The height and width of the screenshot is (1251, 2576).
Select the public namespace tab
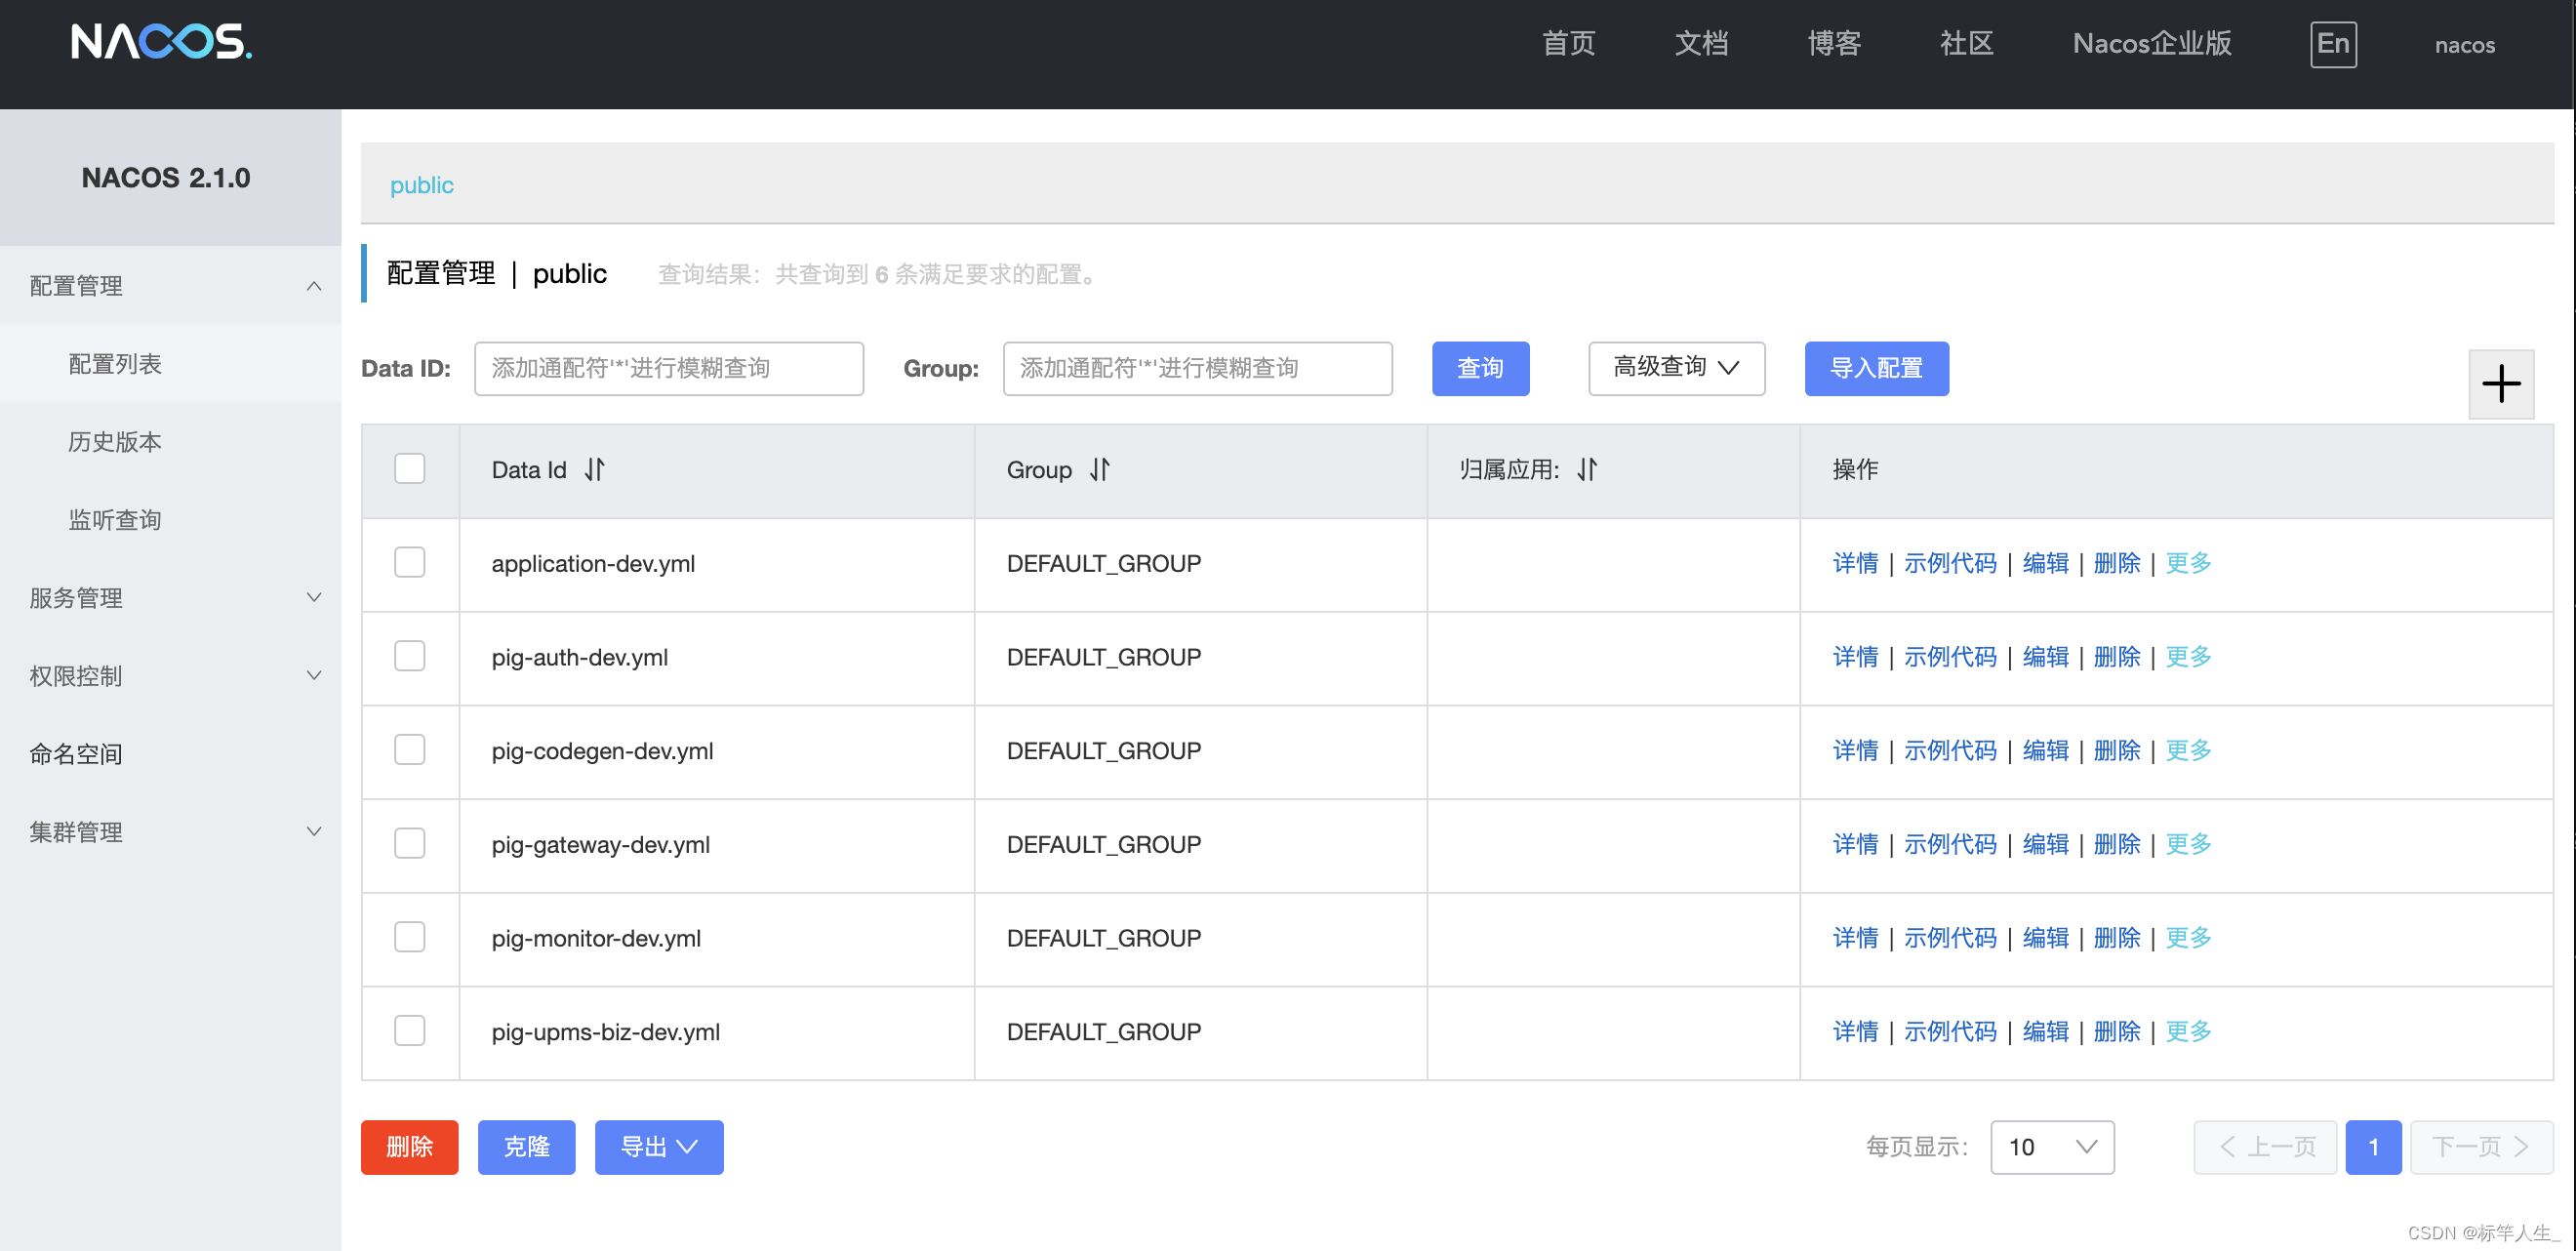point(421,185)
